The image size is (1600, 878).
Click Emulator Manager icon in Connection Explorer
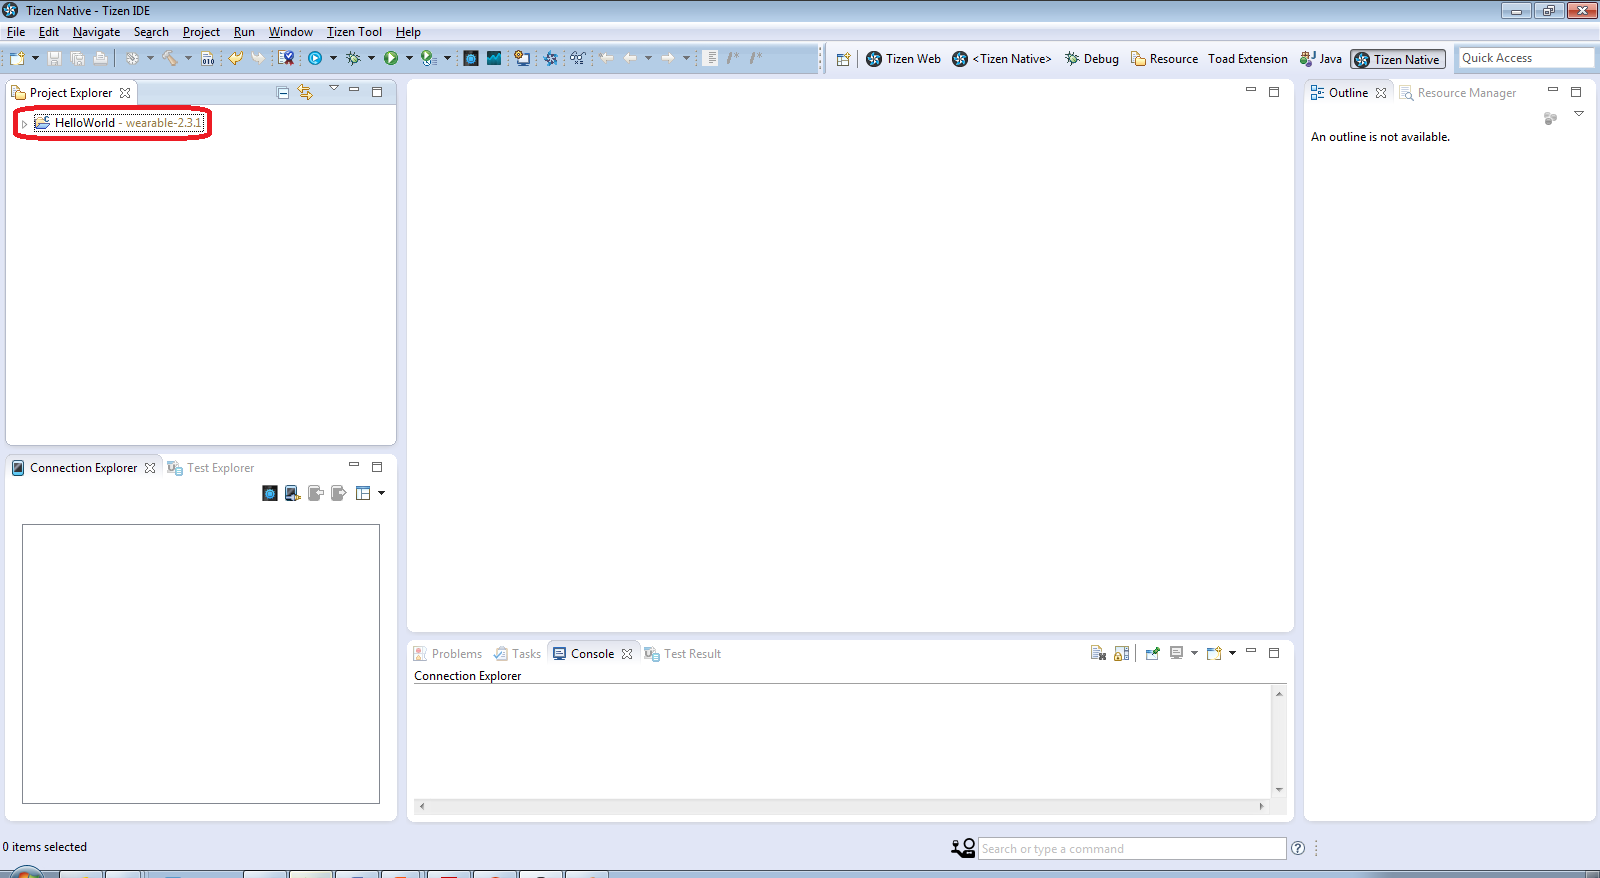(x=270, y=493)
